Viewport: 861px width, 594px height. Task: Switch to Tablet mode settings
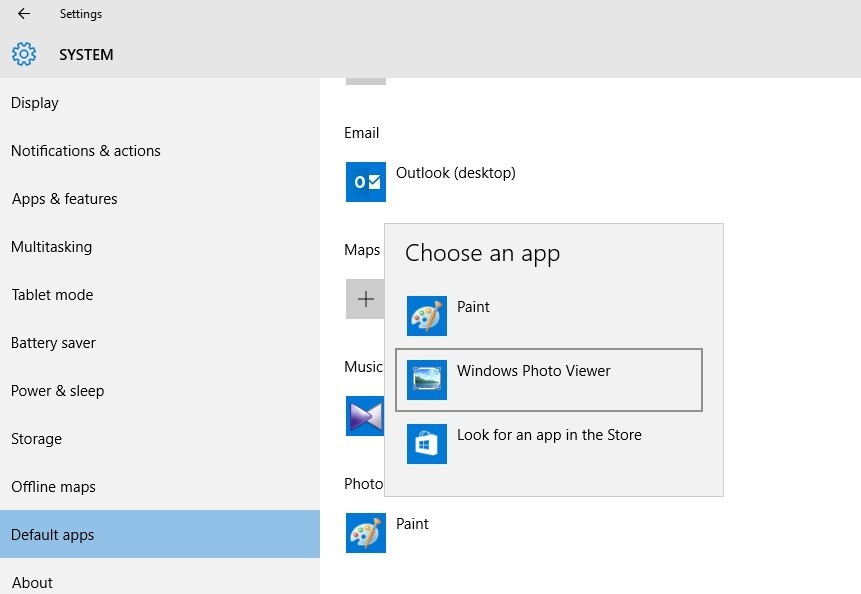52,295
